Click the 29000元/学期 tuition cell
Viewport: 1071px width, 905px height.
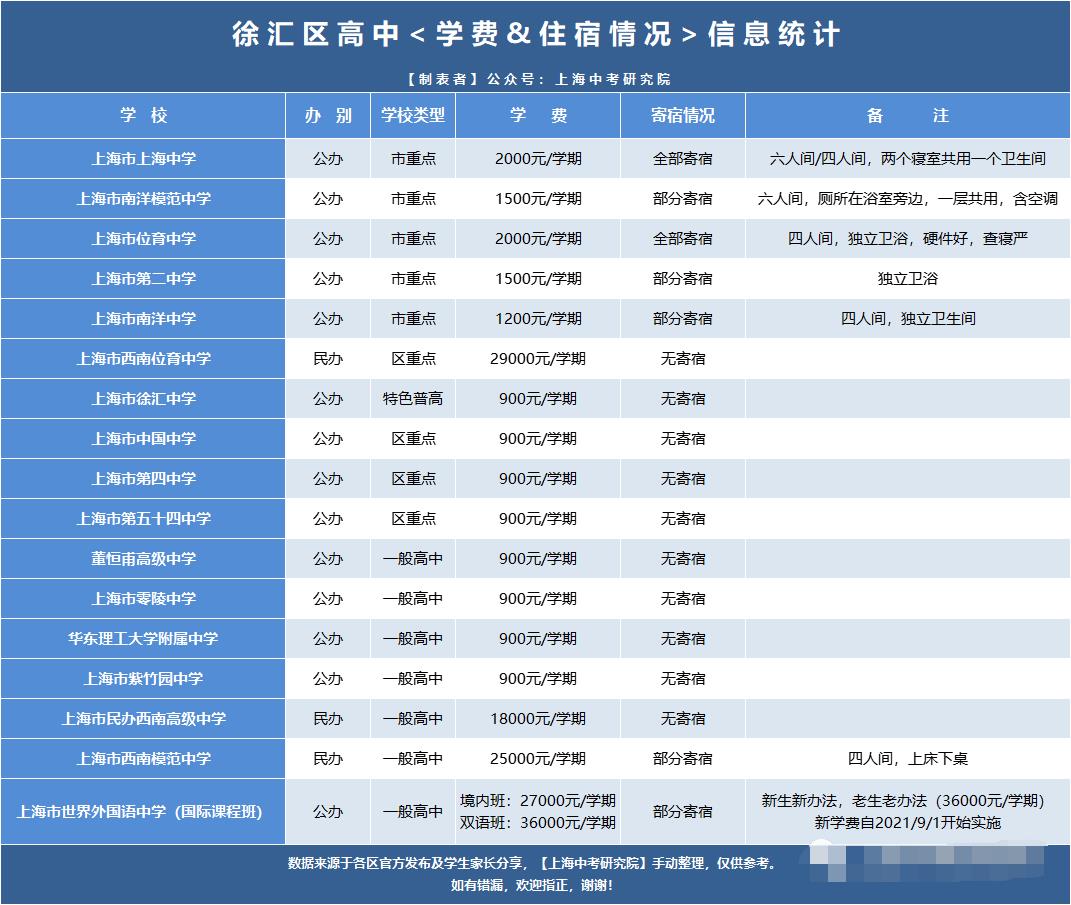coord(538,358)
